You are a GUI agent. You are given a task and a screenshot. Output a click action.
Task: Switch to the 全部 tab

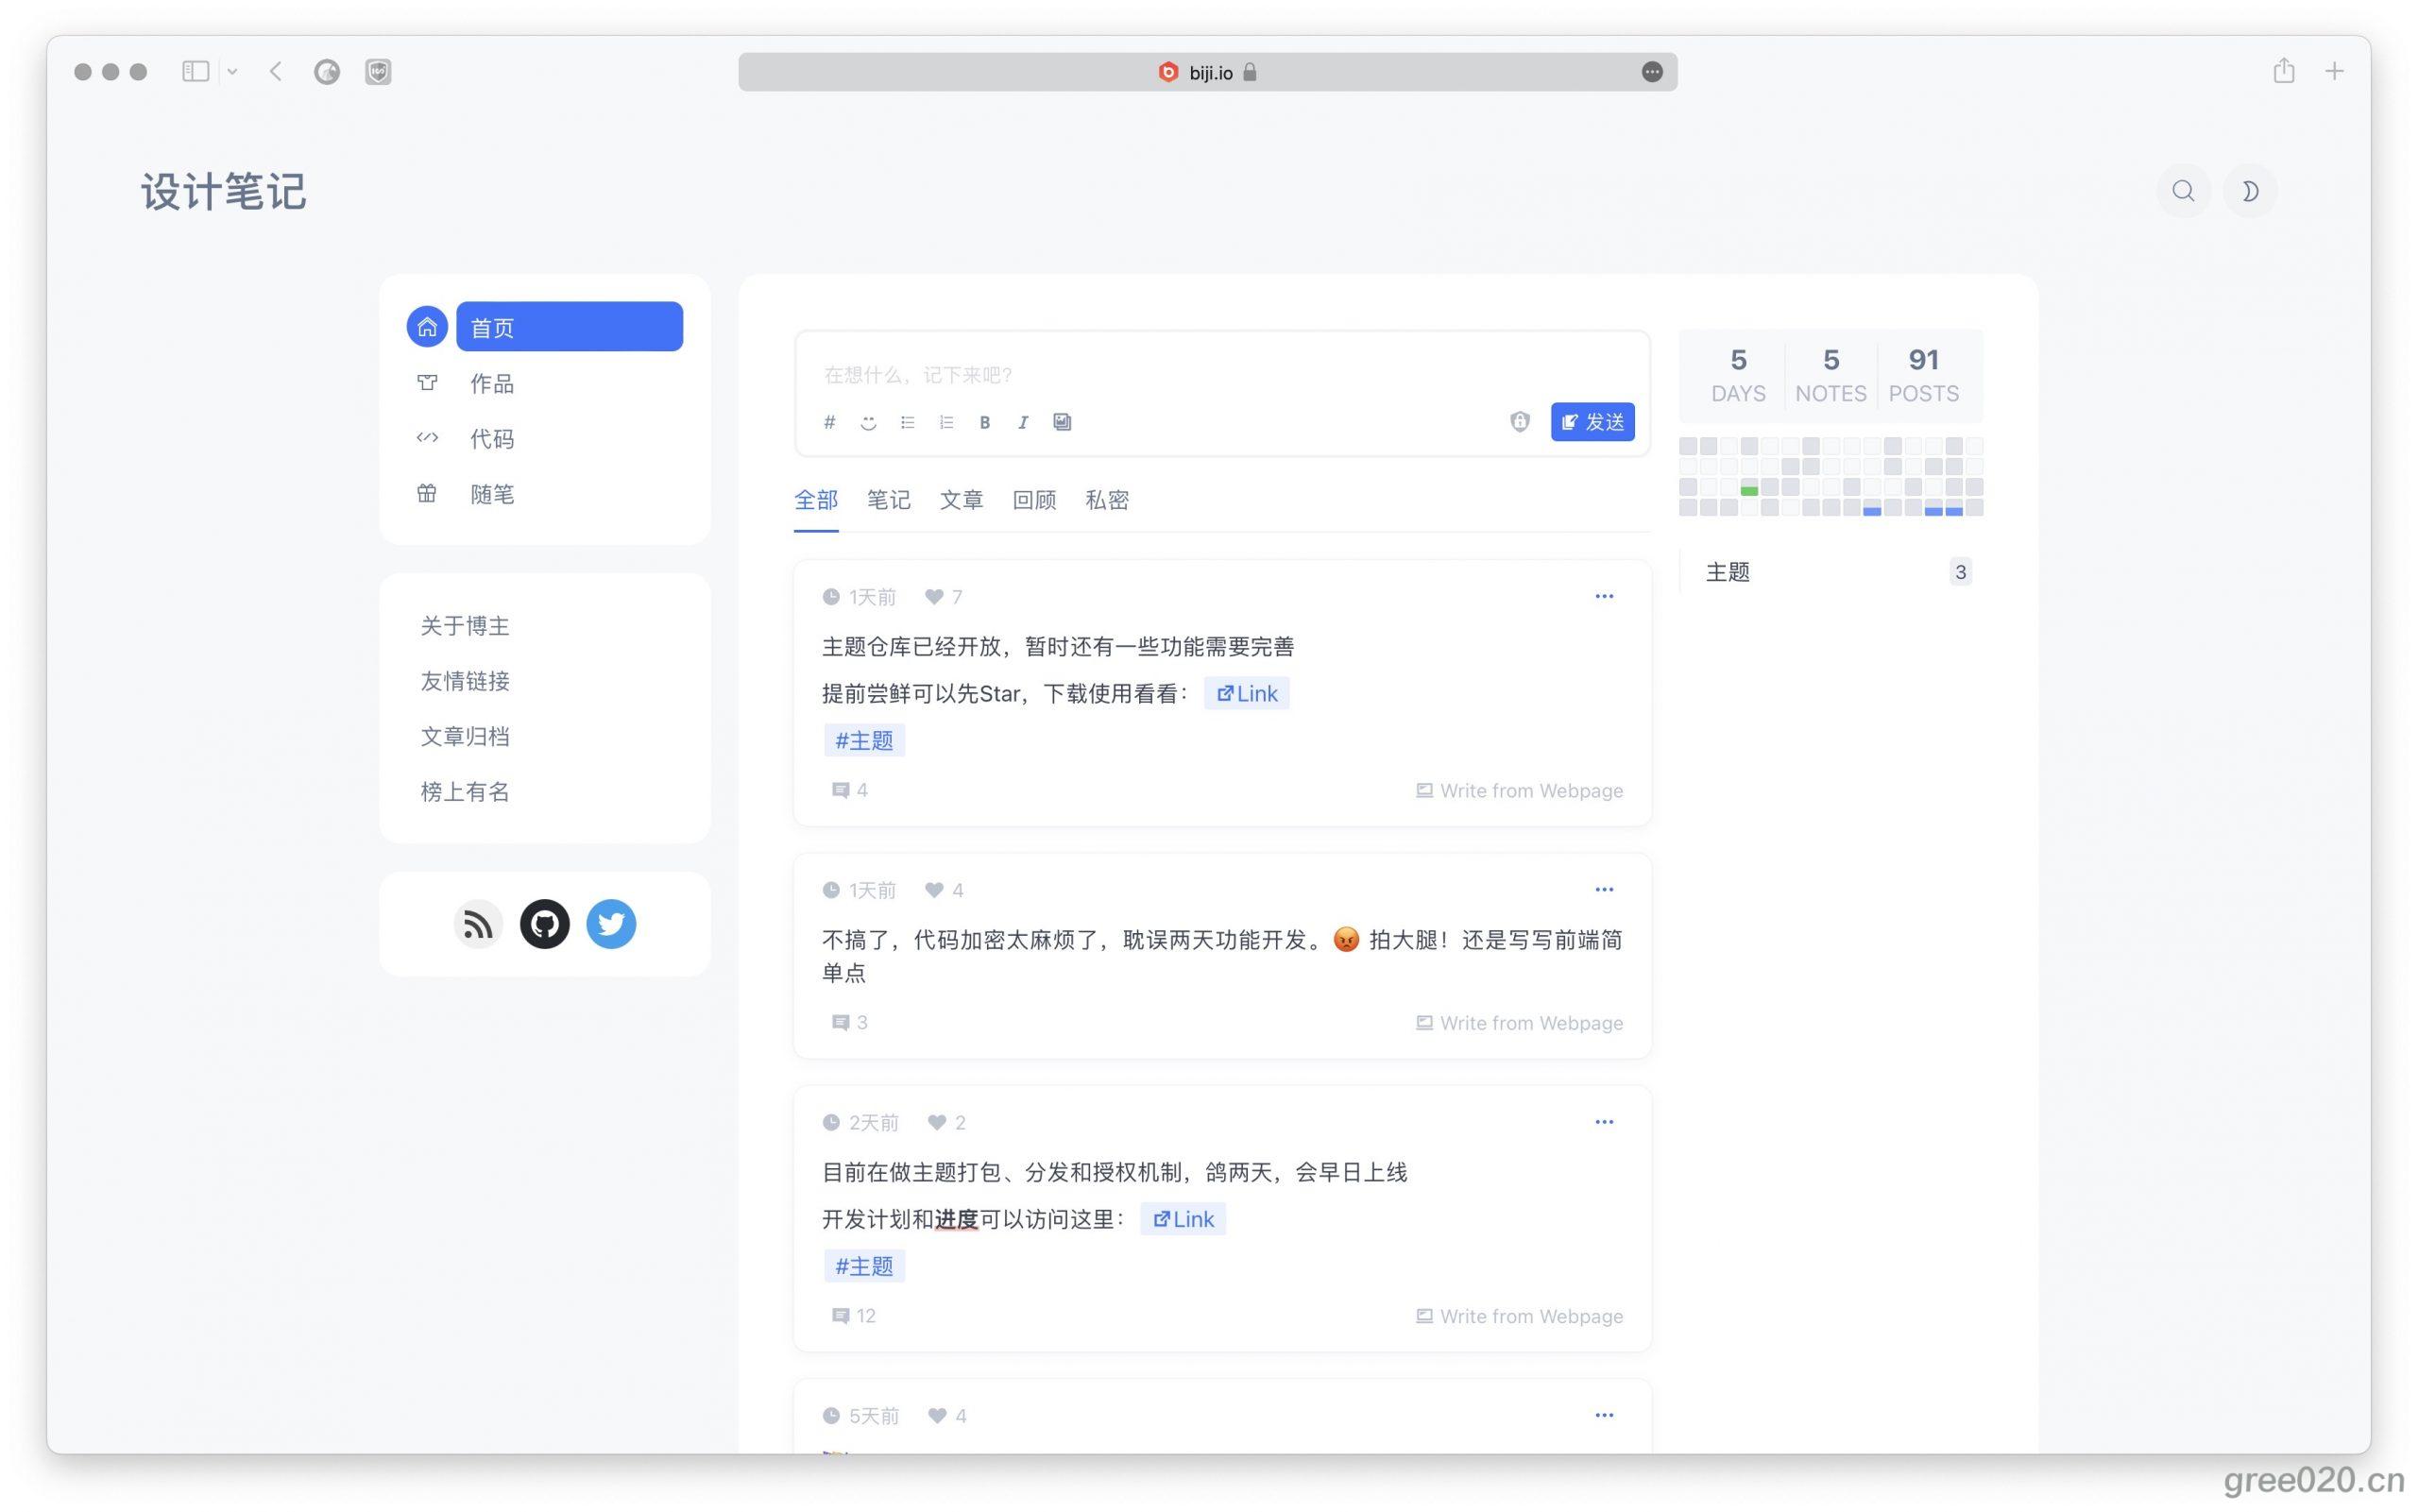tap(816, 500)
